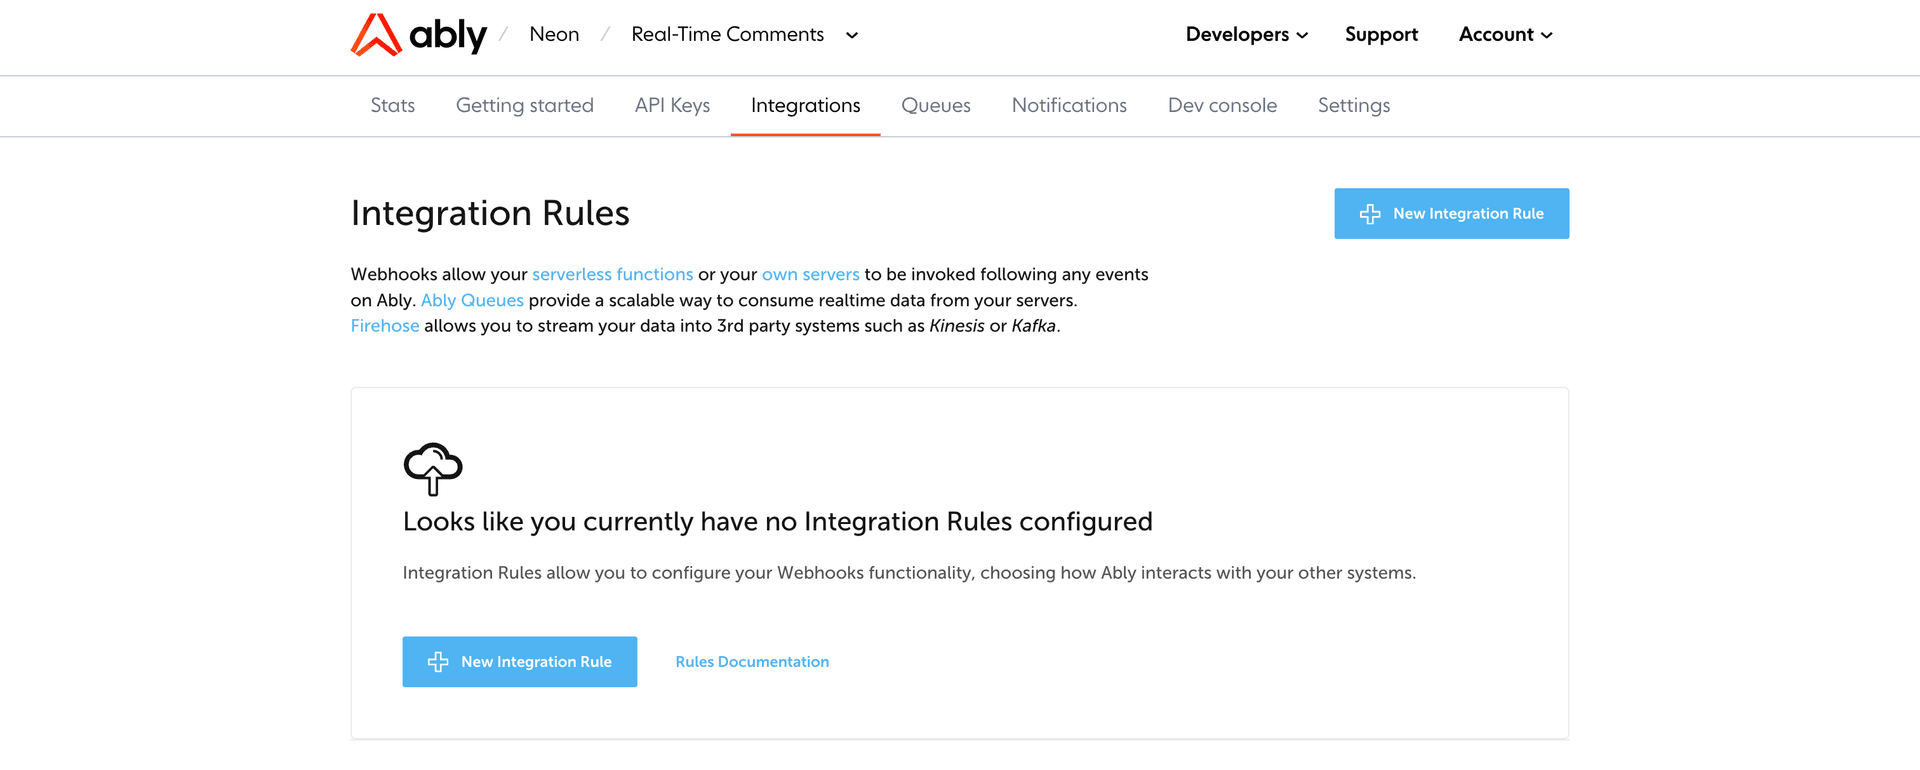Click the cloud upload icon
1920x770 pixels.
[x=432, y=468]
